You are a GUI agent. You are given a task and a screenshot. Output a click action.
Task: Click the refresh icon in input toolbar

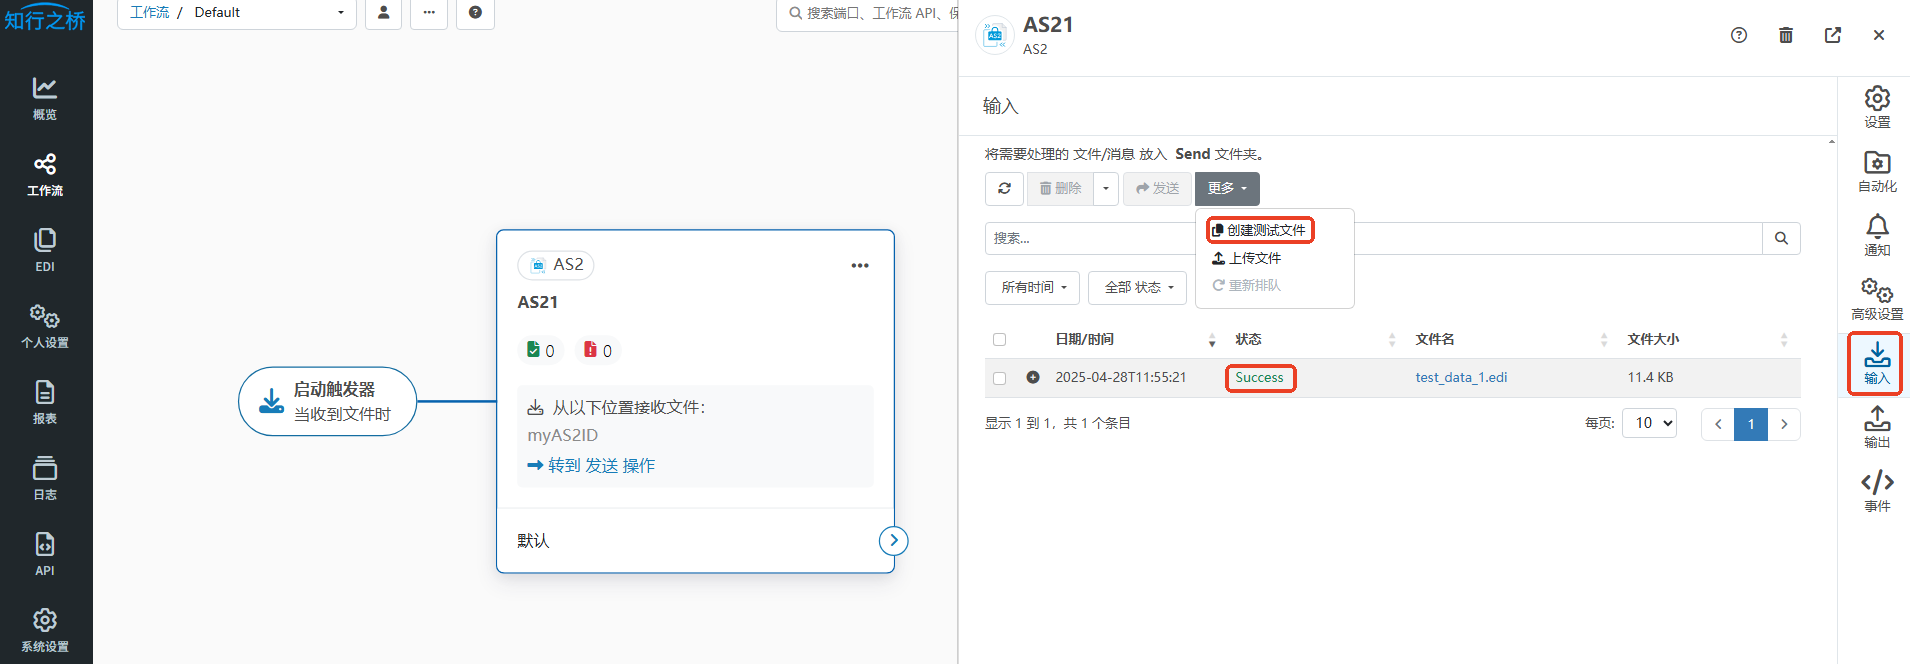point(1004,188)
